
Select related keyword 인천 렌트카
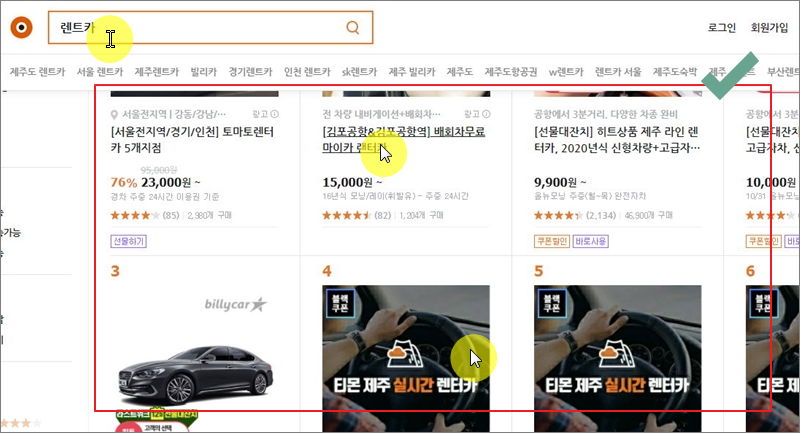[307, 72]
